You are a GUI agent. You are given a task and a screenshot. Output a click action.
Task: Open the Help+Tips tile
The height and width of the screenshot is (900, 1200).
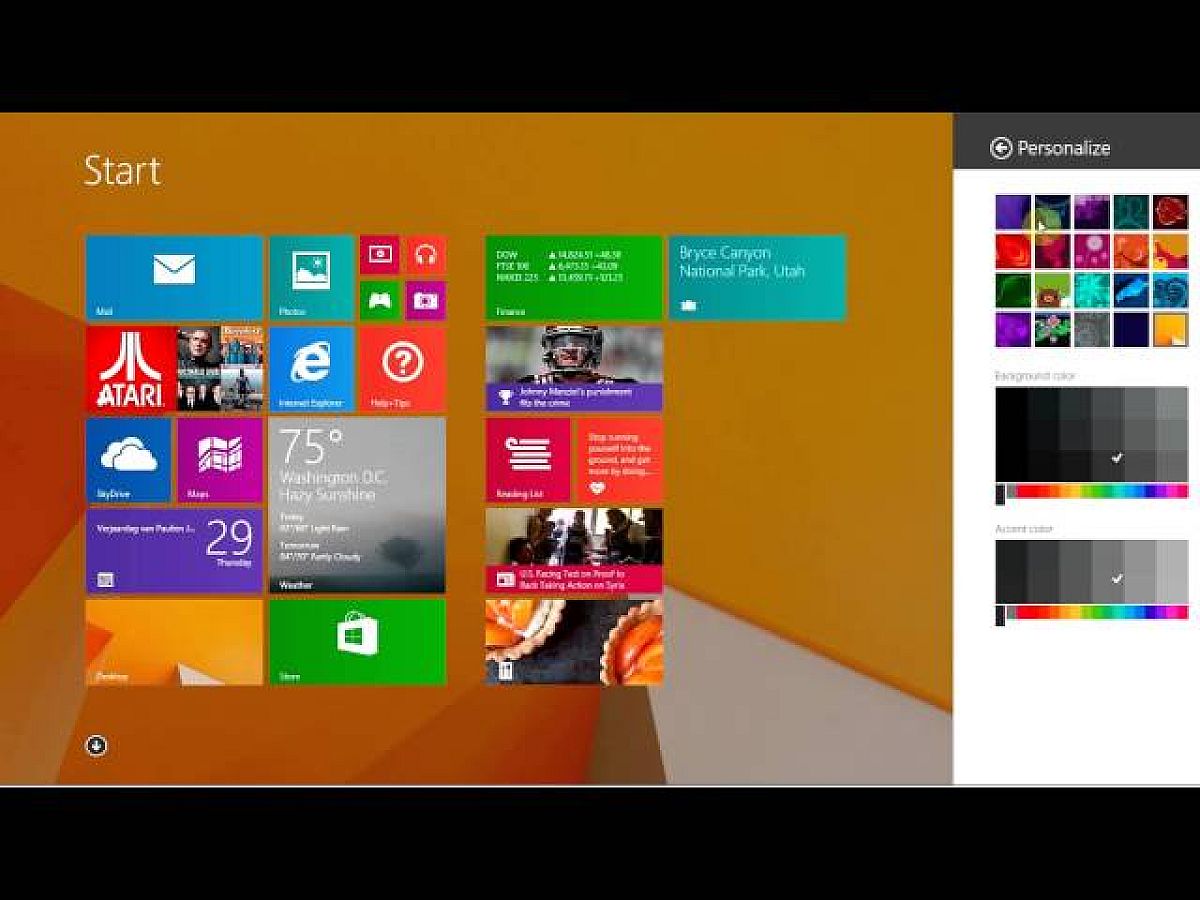pos(402,368)
